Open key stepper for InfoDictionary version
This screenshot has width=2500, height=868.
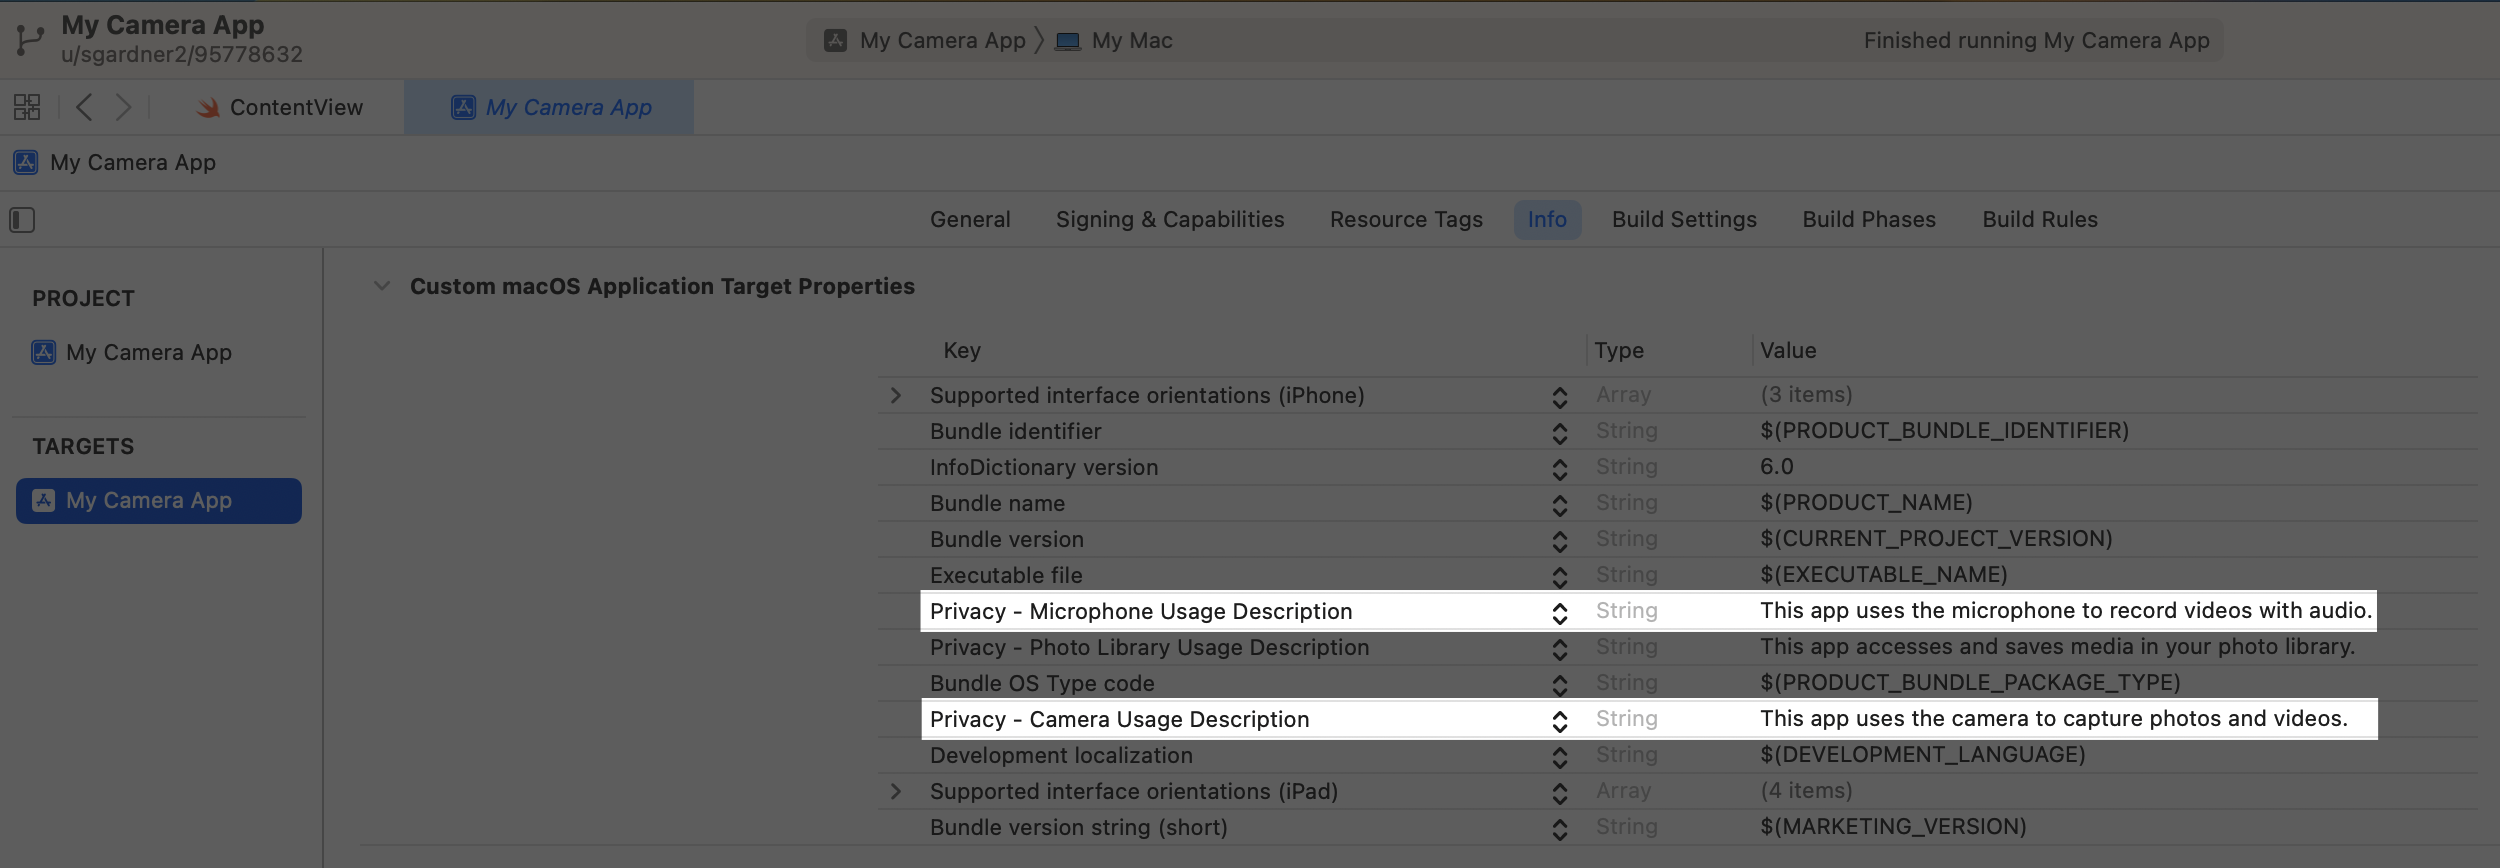tap(1559, 469)
